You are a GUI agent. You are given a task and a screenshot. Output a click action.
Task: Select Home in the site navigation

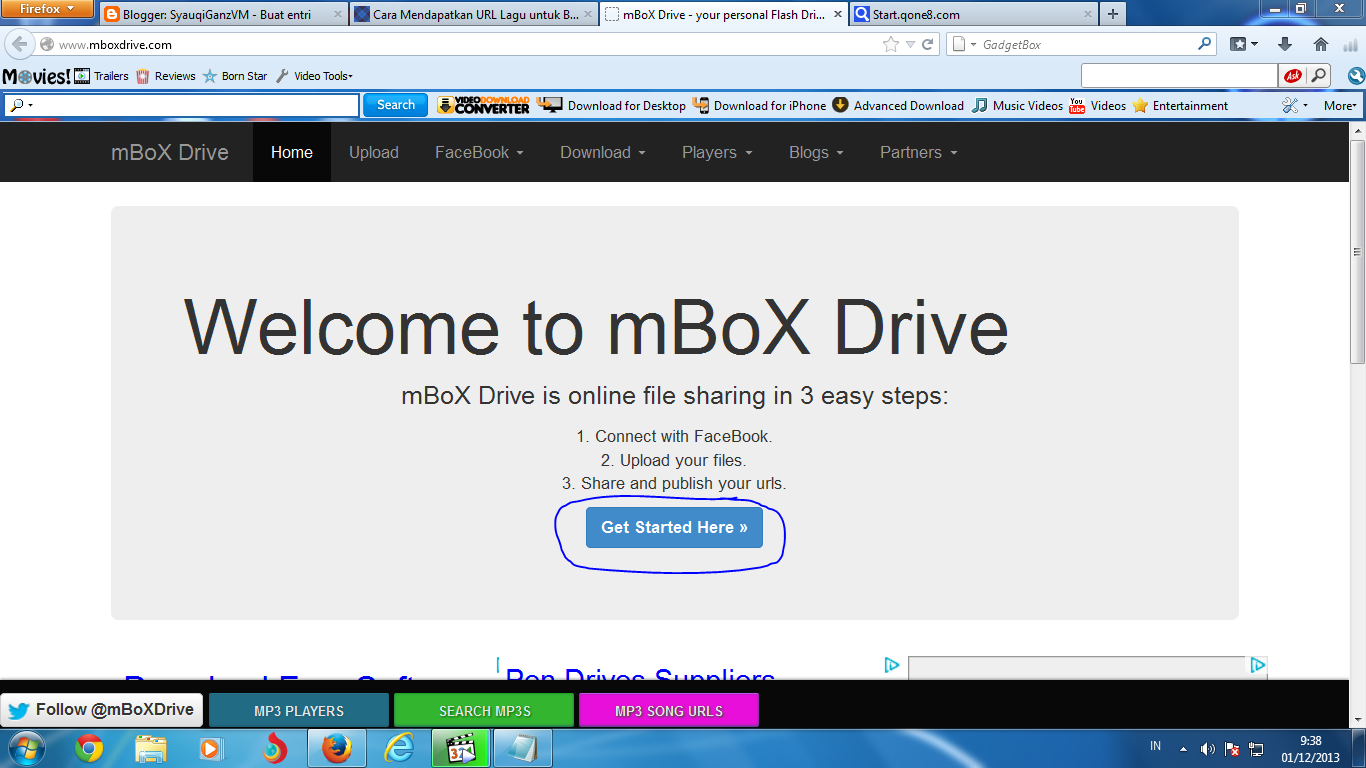coord(292,152)
